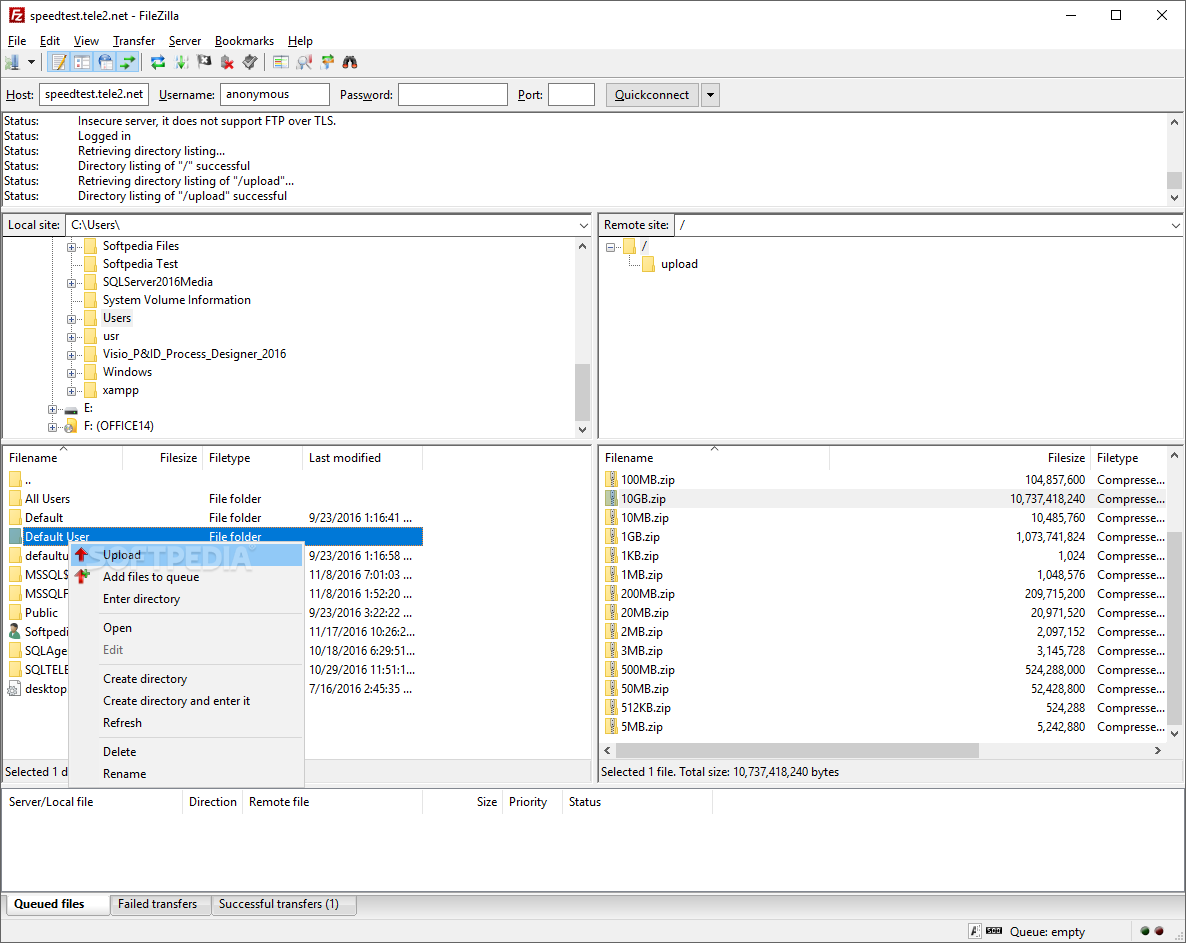Toggle transfer queue display toolbar button
This screenshot has height=943, width=1186.
129,62
